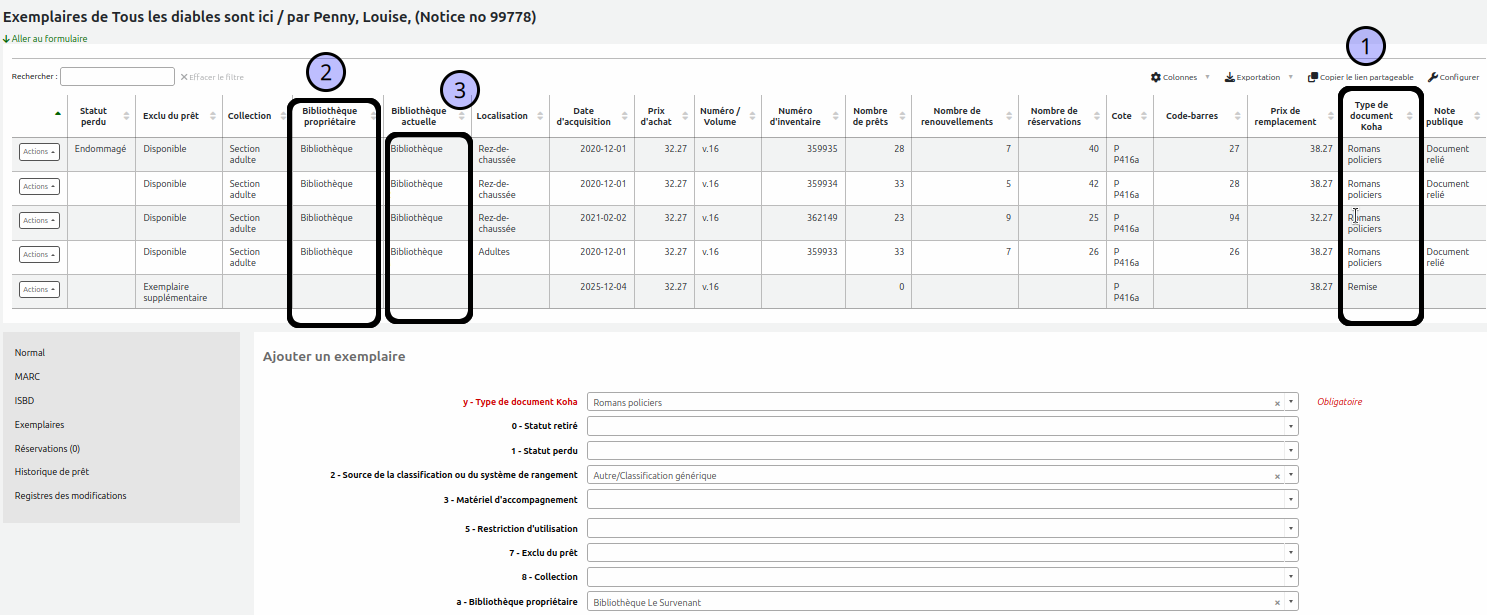Open Réservations (0) in side menu
The height and width of the screenshot is (615, 1487).
47,449
